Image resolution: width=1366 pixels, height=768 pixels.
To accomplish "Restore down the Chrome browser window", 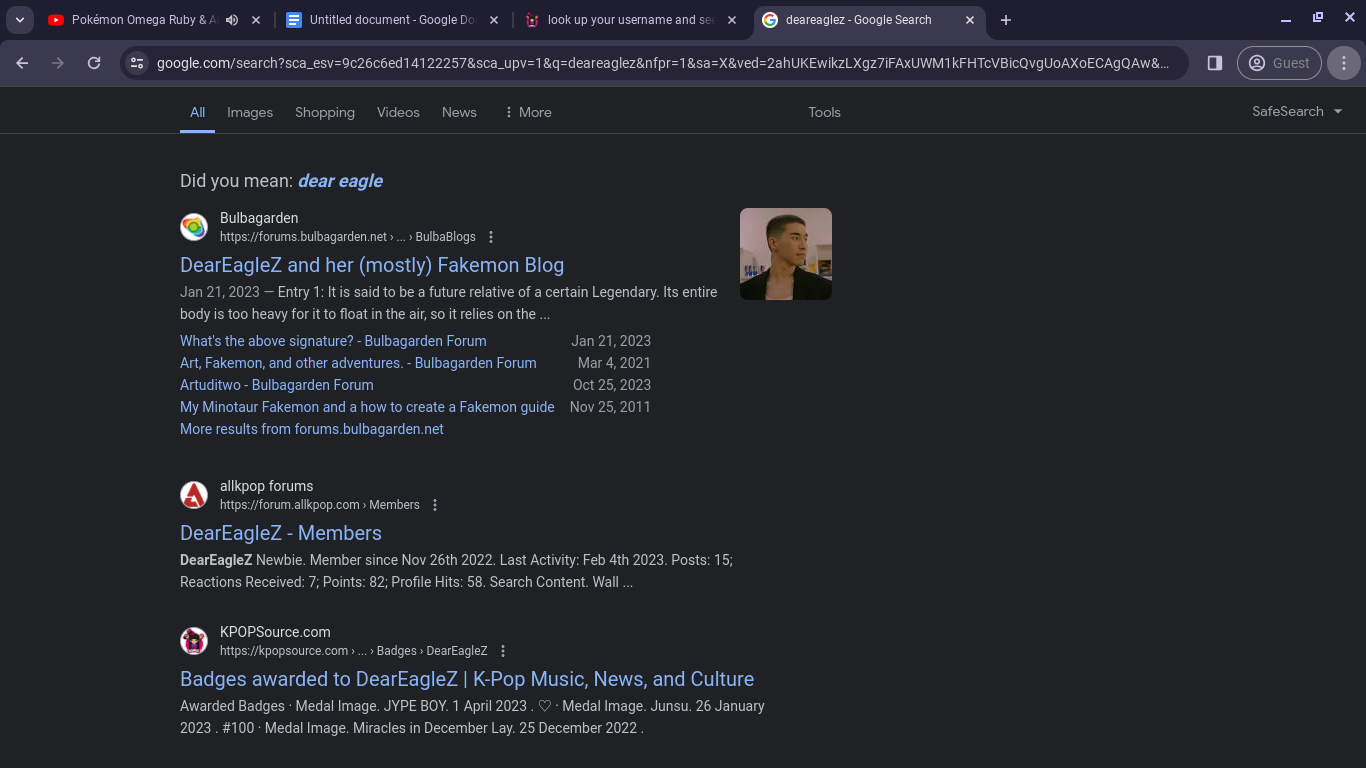I will coord(1318,18).
